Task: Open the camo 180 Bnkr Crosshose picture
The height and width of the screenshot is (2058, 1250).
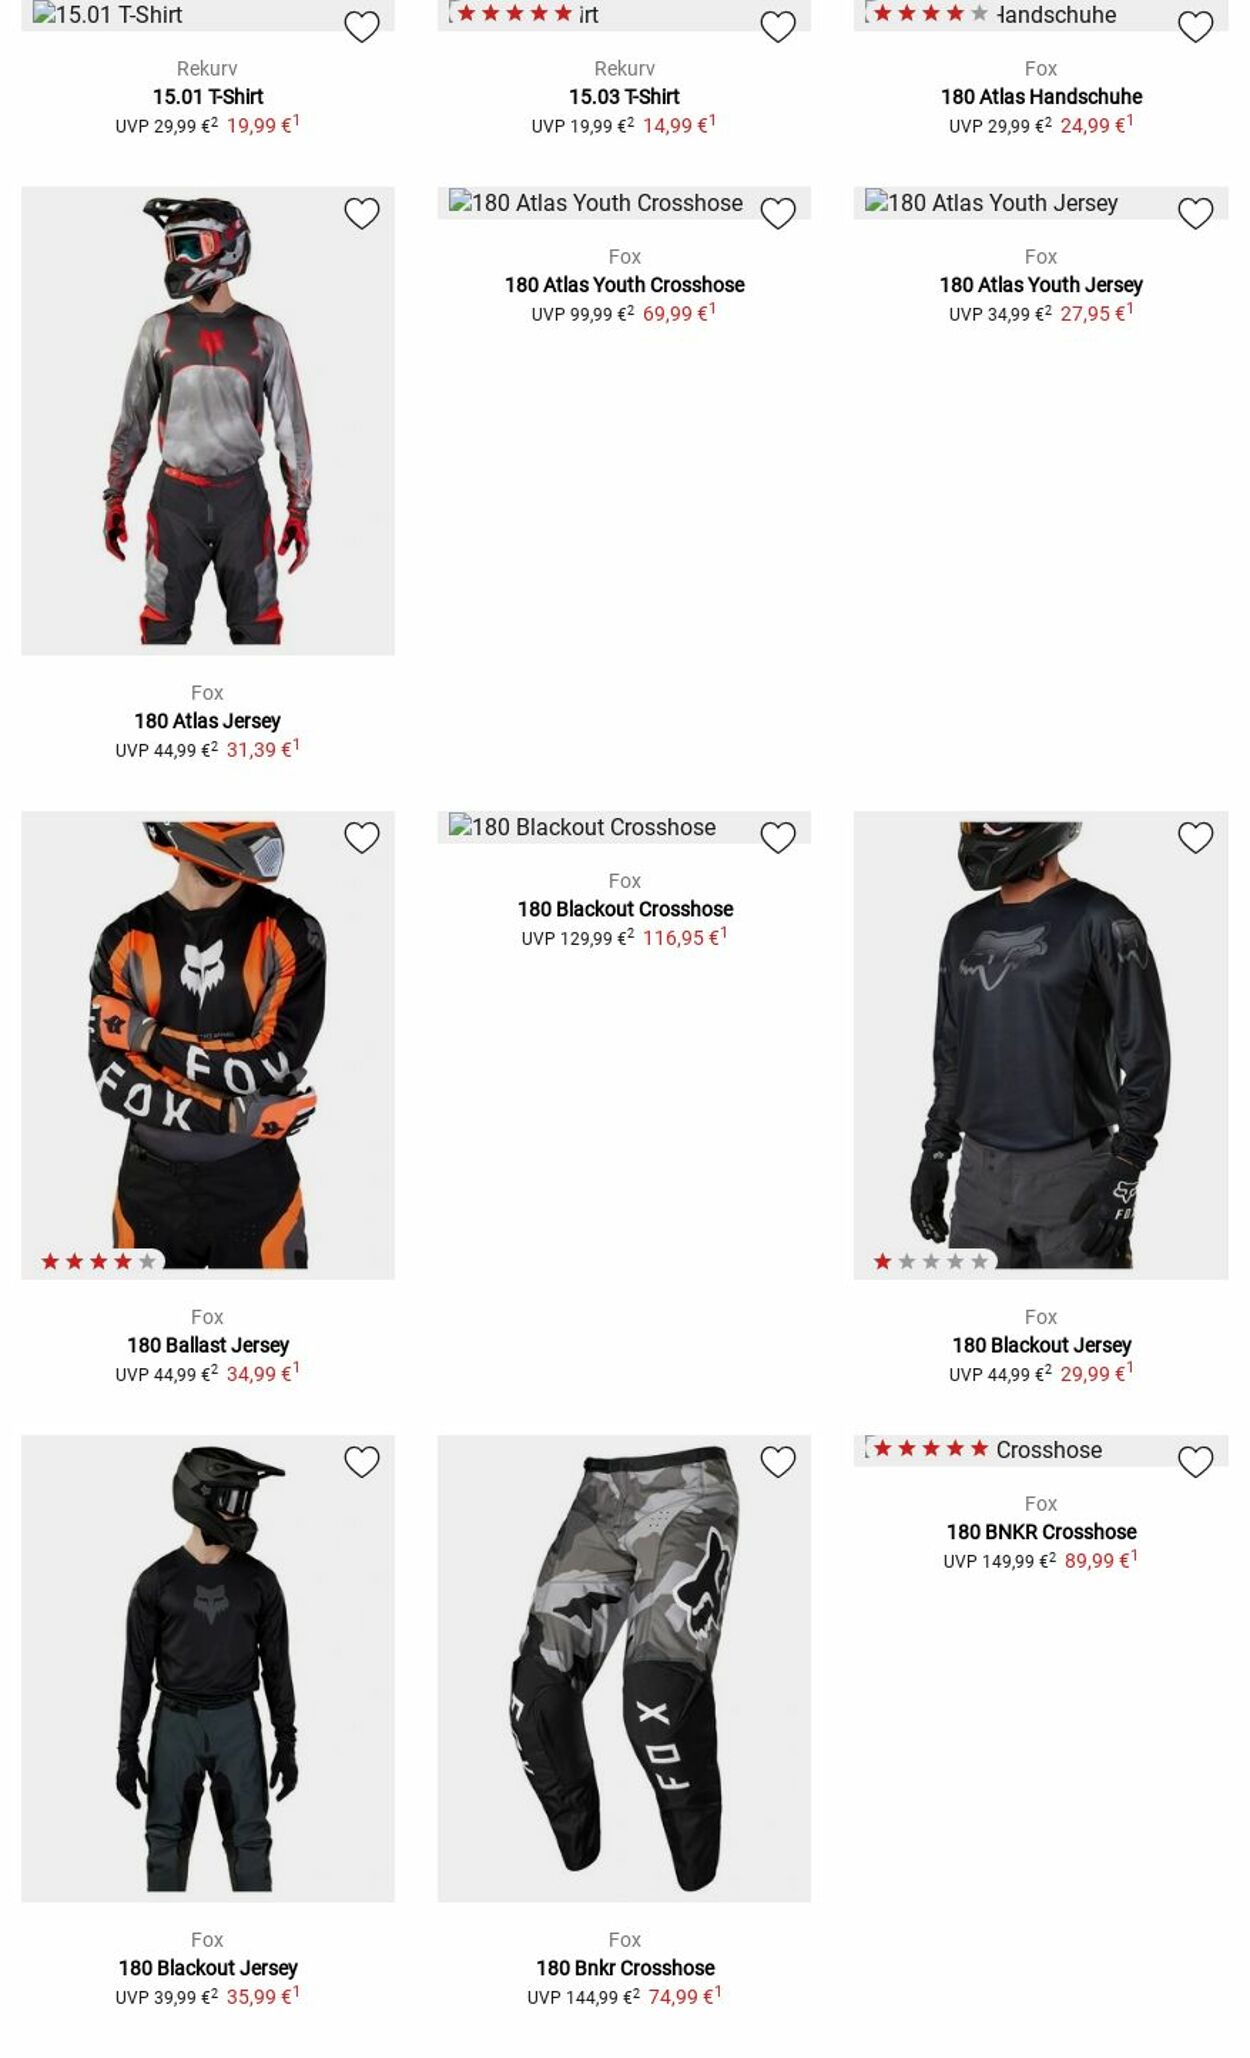Action: [x=624, y=1669]
